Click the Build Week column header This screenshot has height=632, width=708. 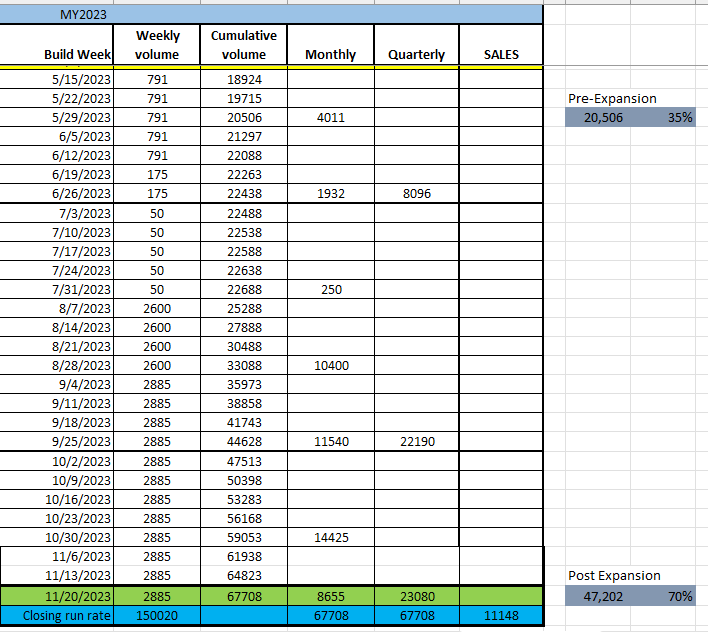(x=78, y=54)
